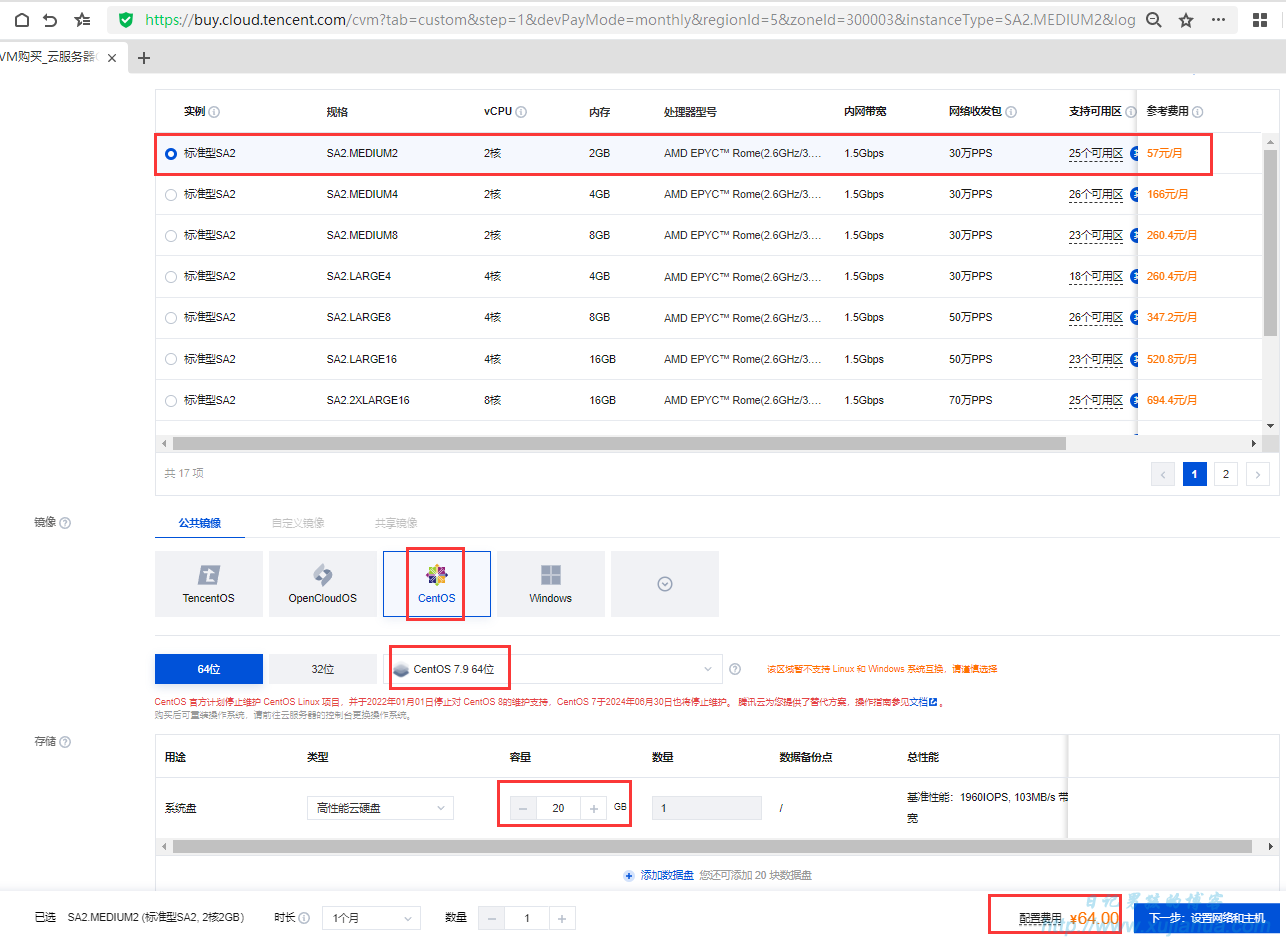Click help icon beside the CentOS version dropdown

(735, 669)
